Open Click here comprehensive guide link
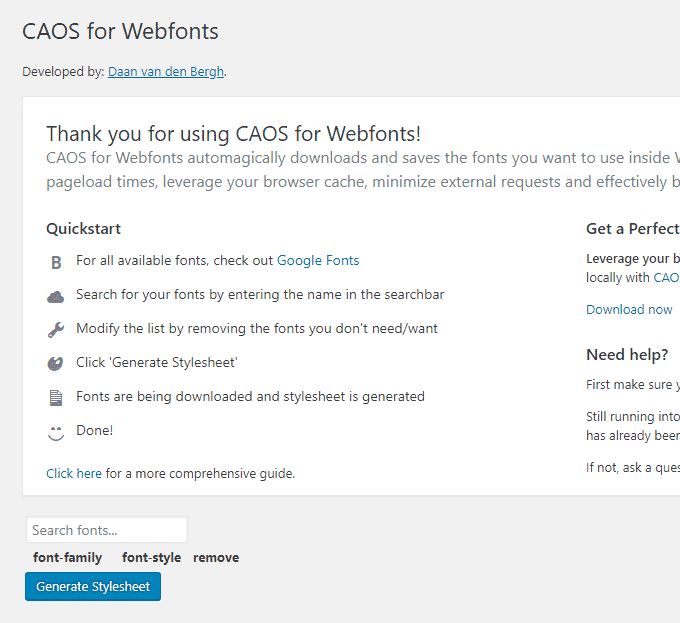This screenshot has height=623, width=680. point(74,473)
